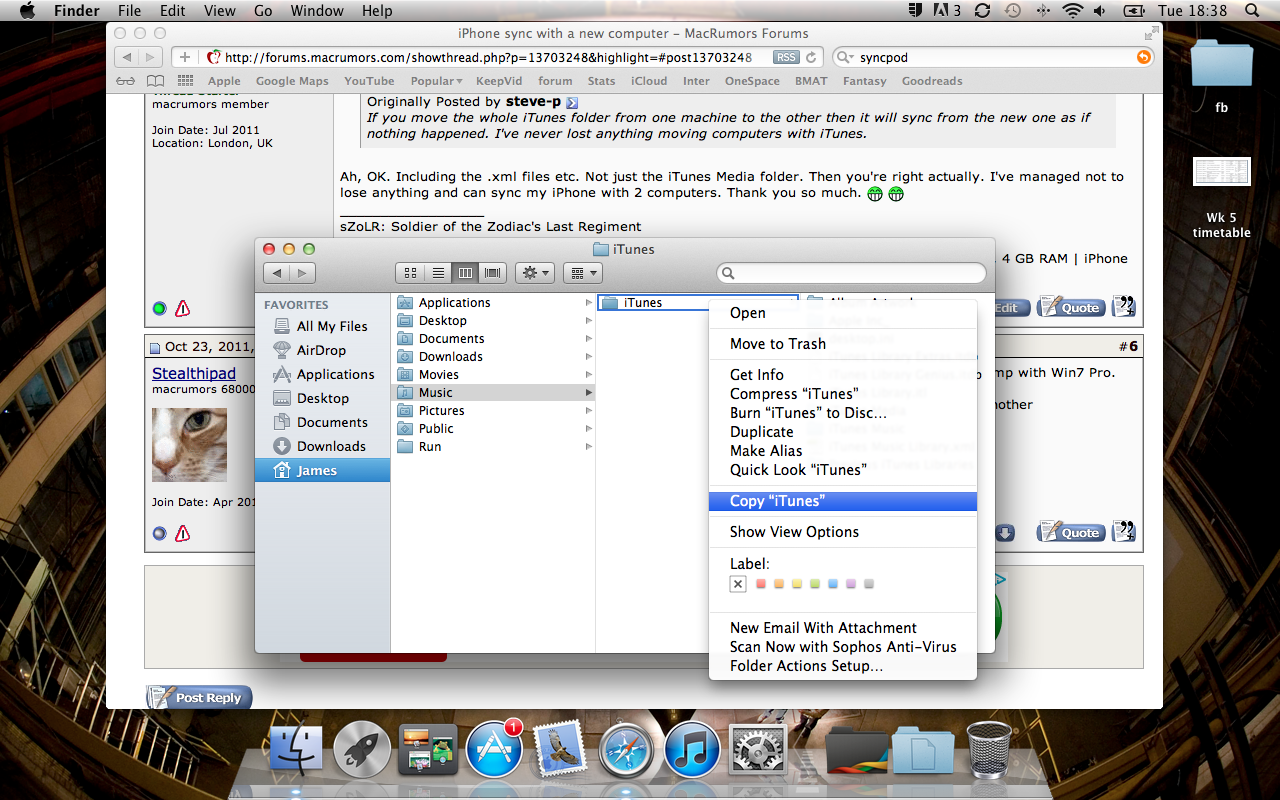The height and width of the screenshot is (800, 1280).
Task: Select Show View Options menu entry
Action: coord(842,532)
